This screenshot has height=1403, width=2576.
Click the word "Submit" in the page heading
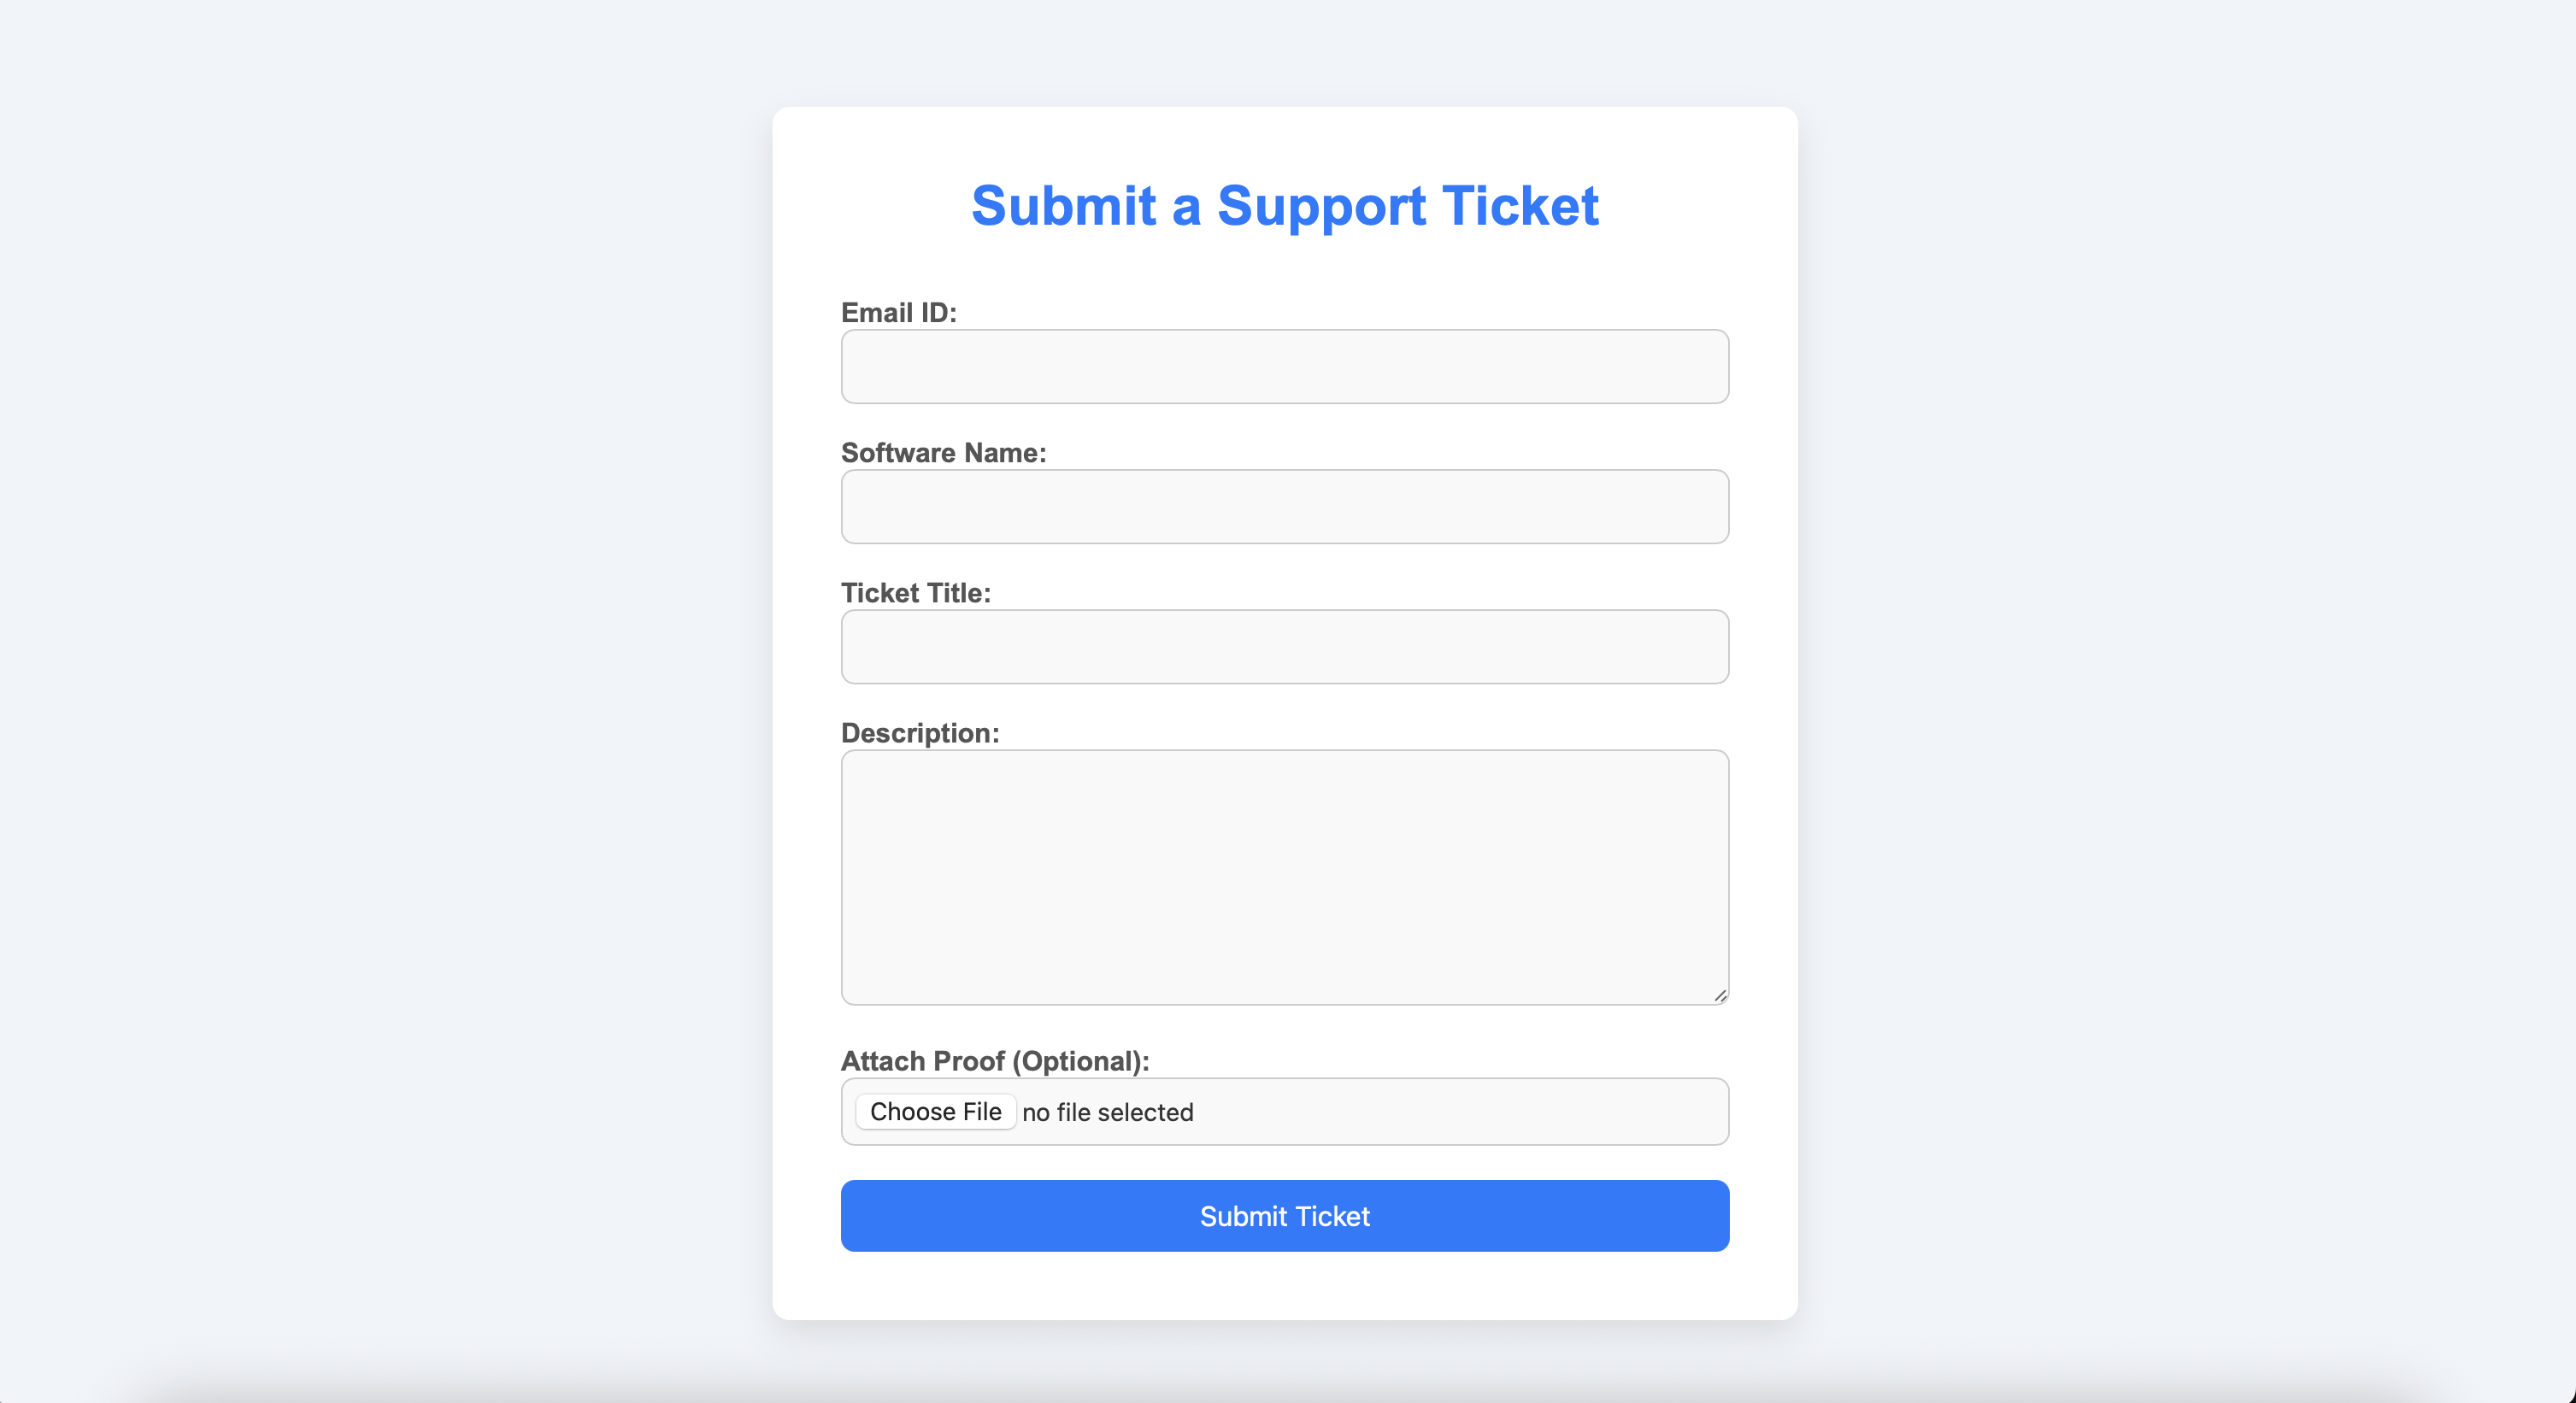tap(1063, 206)
